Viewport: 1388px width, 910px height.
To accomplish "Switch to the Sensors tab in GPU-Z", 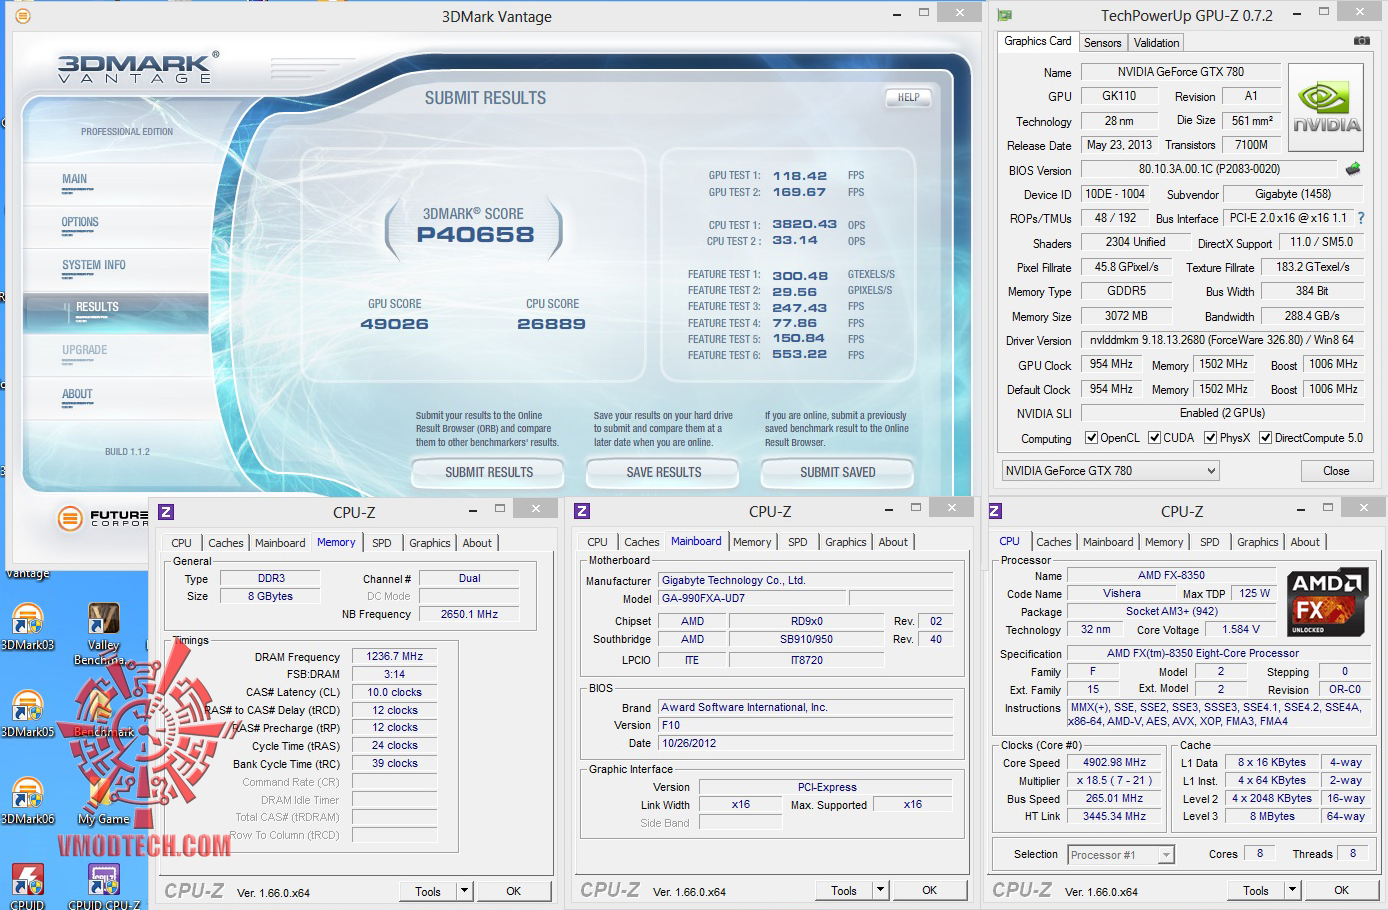I will [x=1102, y=42].
